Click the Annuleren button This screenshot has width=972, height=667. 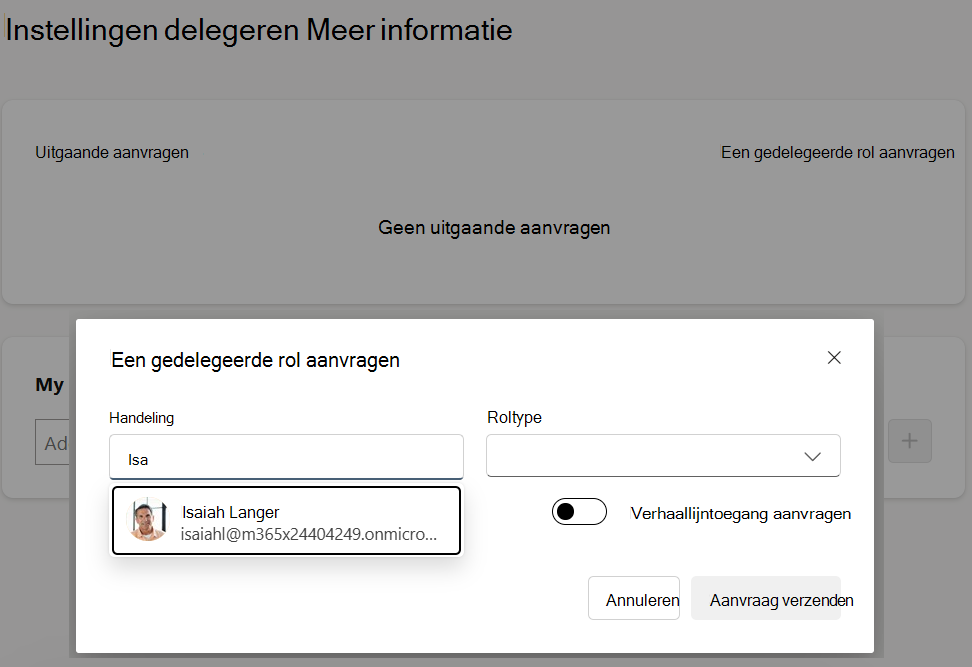point(634,598)
